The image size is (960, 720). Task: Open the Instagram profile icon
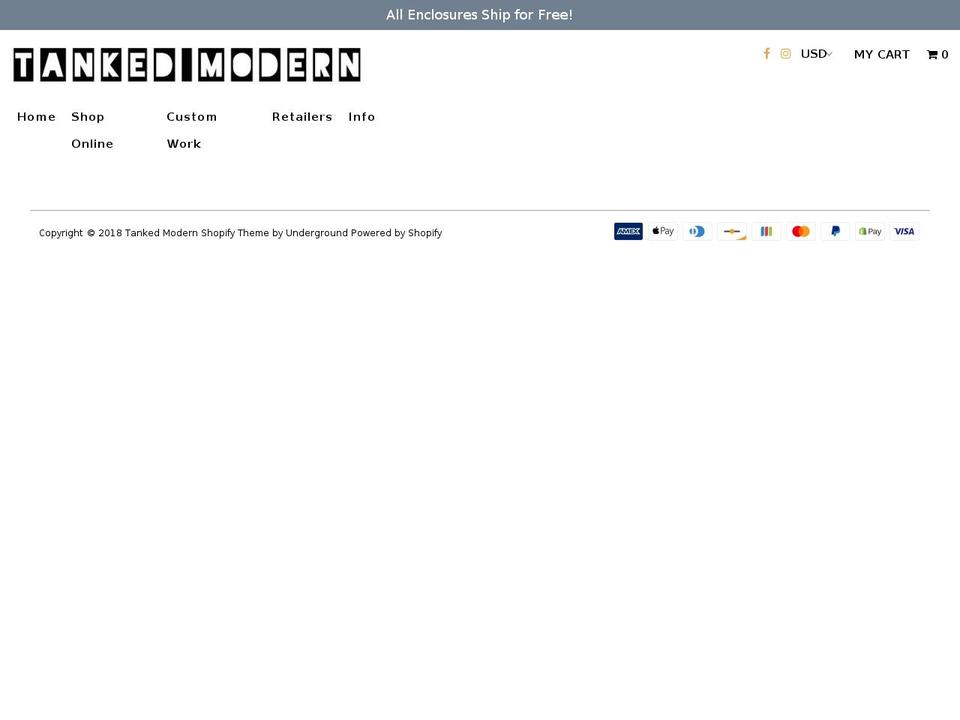786,54
